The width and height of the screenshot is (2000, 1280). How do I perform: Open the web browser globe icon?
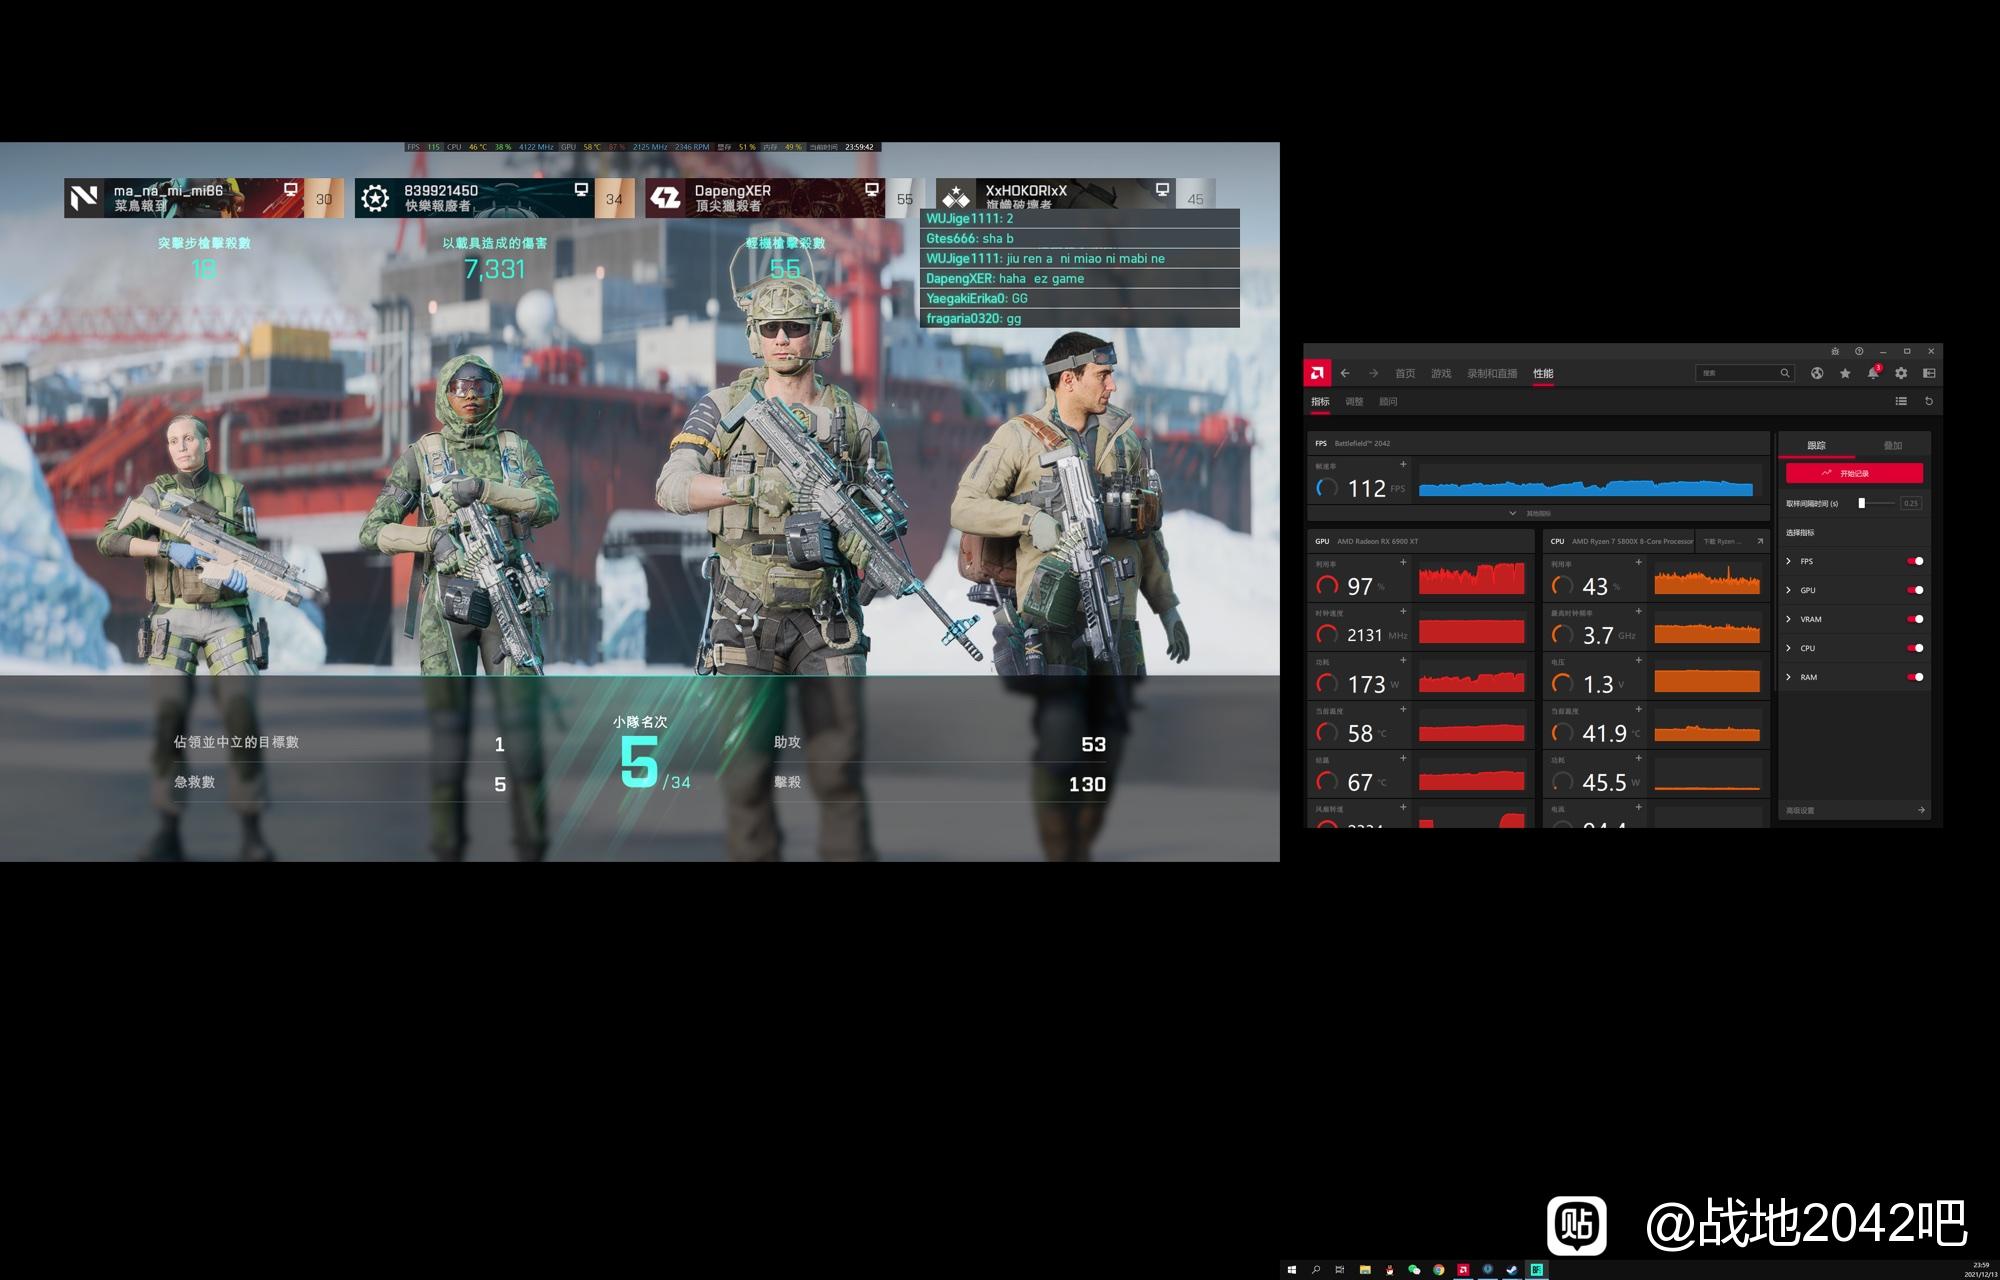[x=1817, y=373]
